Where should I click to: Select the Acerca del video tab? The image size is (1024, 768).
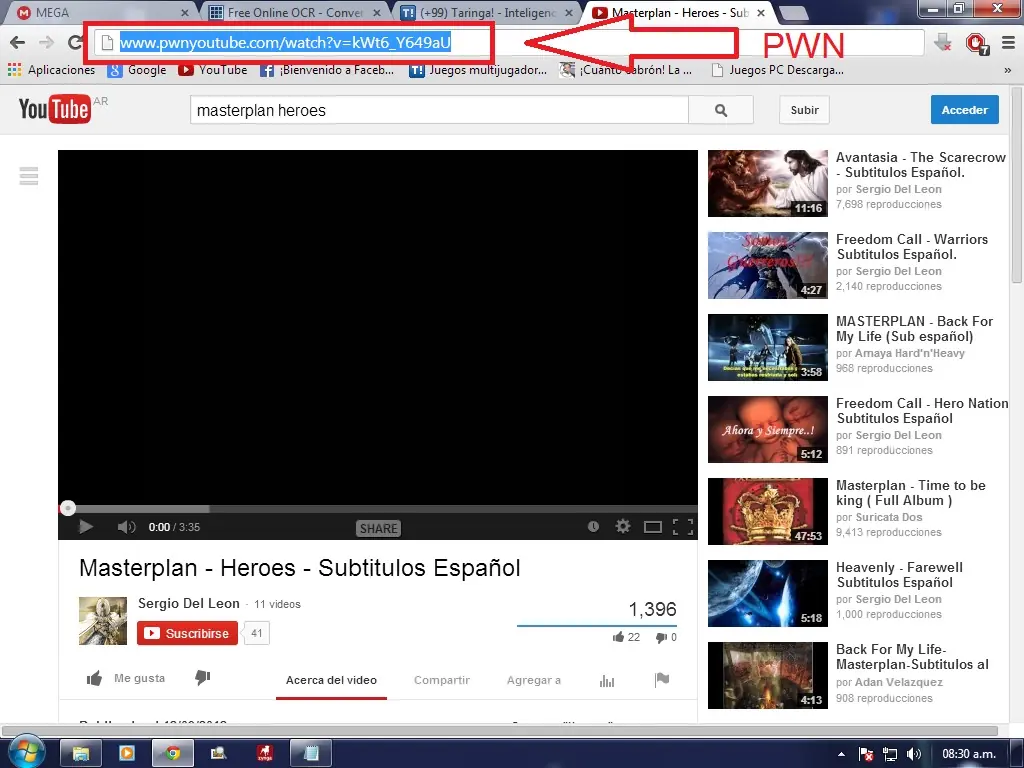click(x=331, y=680)
